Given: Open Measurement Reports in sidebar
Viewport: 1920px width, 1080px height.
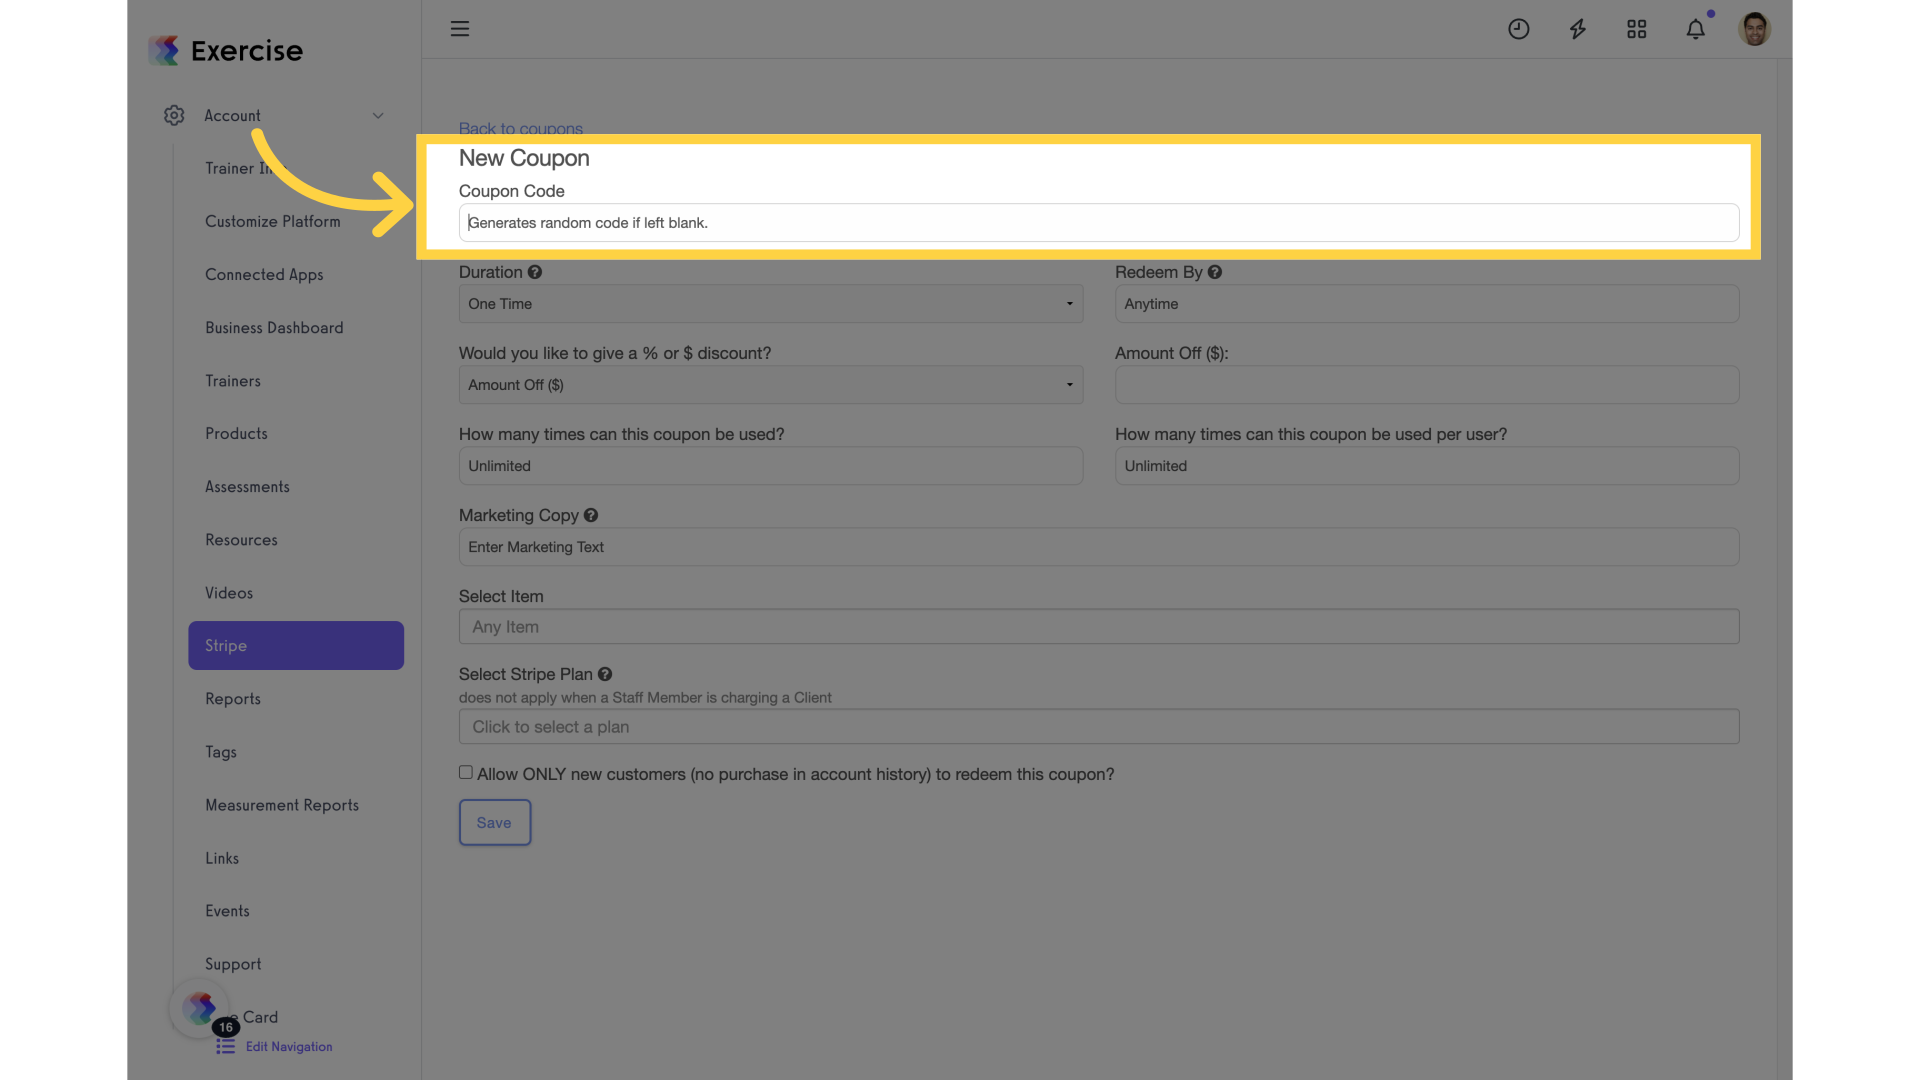Looking at the screenshot, I should (282, 805).
